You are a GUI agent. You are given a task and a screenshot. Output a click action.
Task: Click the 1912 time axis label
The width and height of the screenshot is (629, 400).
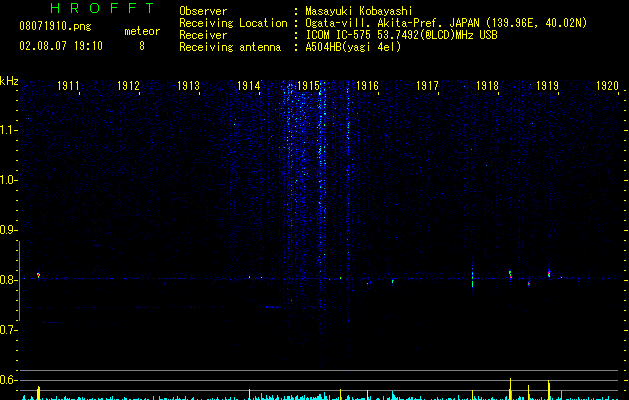pyautogui.click(x=128, y=86)
